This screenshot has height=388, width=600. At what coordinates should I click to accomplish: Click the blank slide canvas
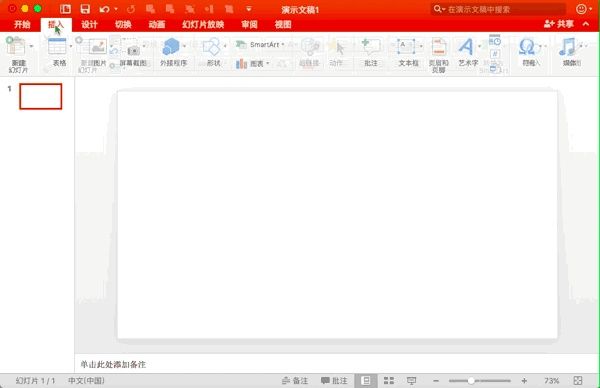[x=337, y=214]
